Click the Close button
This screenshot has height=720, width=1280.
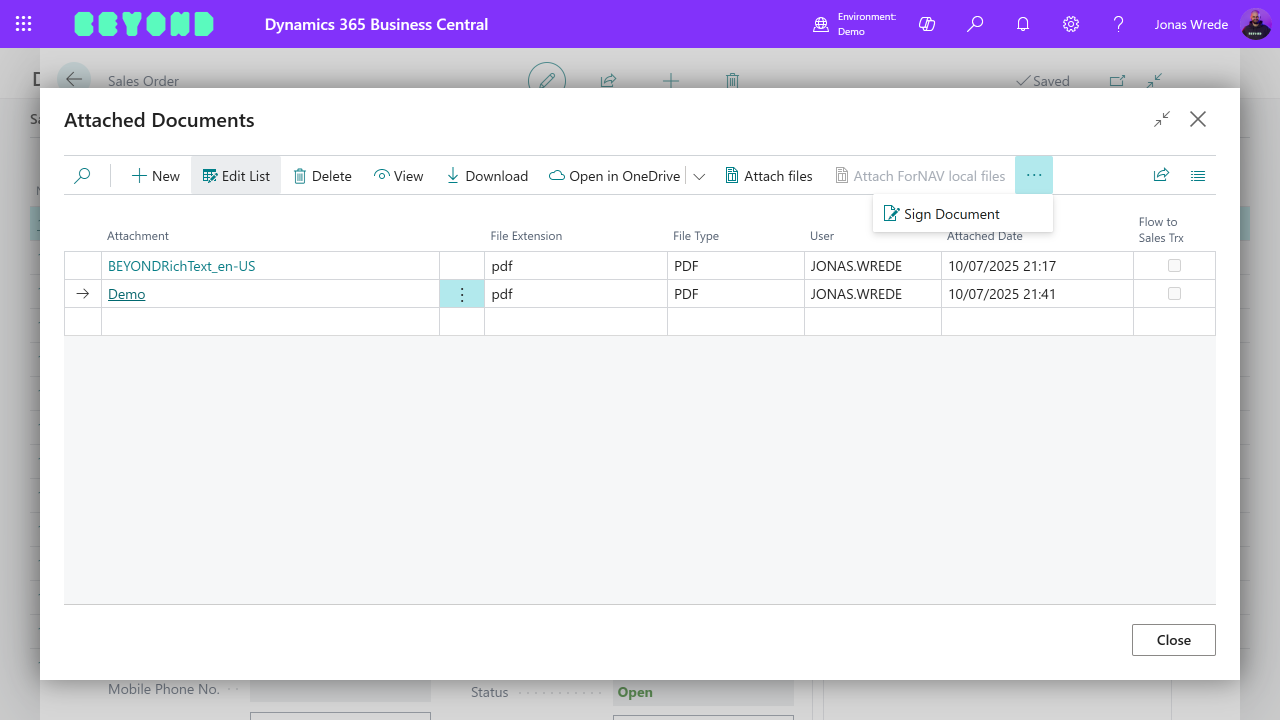click(1173, 639)
